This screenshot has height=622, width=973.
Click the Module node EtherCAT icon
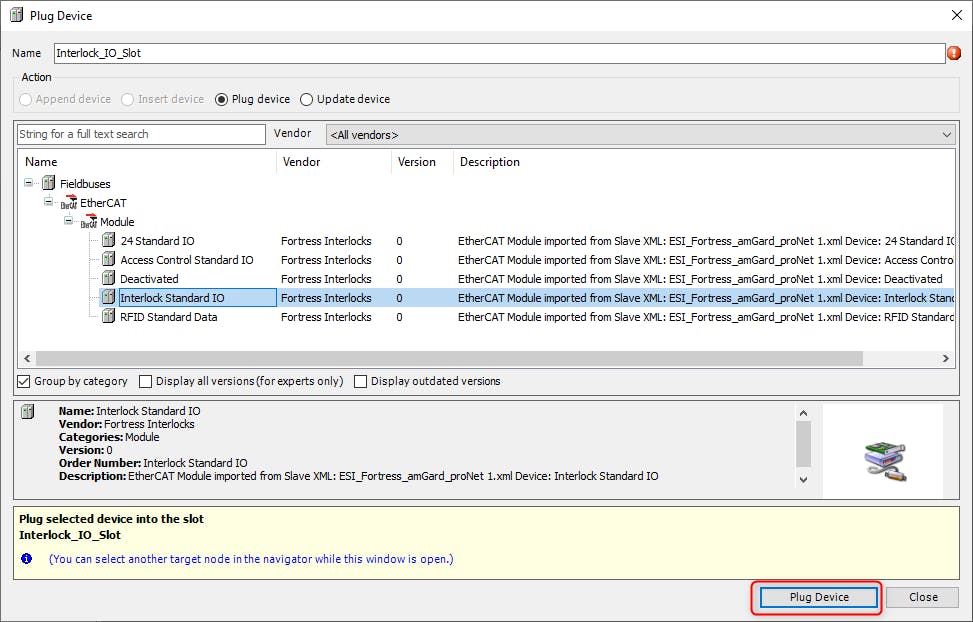pyautogui.click(x=89, y=222)
